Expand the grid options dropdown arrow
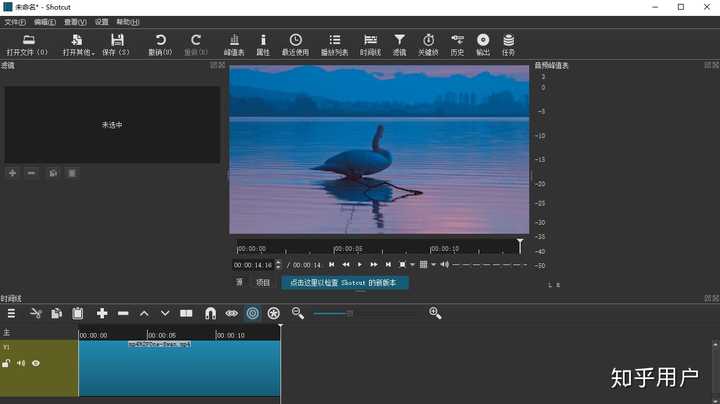This screenshot has height=404, width=720. click(x=433, y=265)
